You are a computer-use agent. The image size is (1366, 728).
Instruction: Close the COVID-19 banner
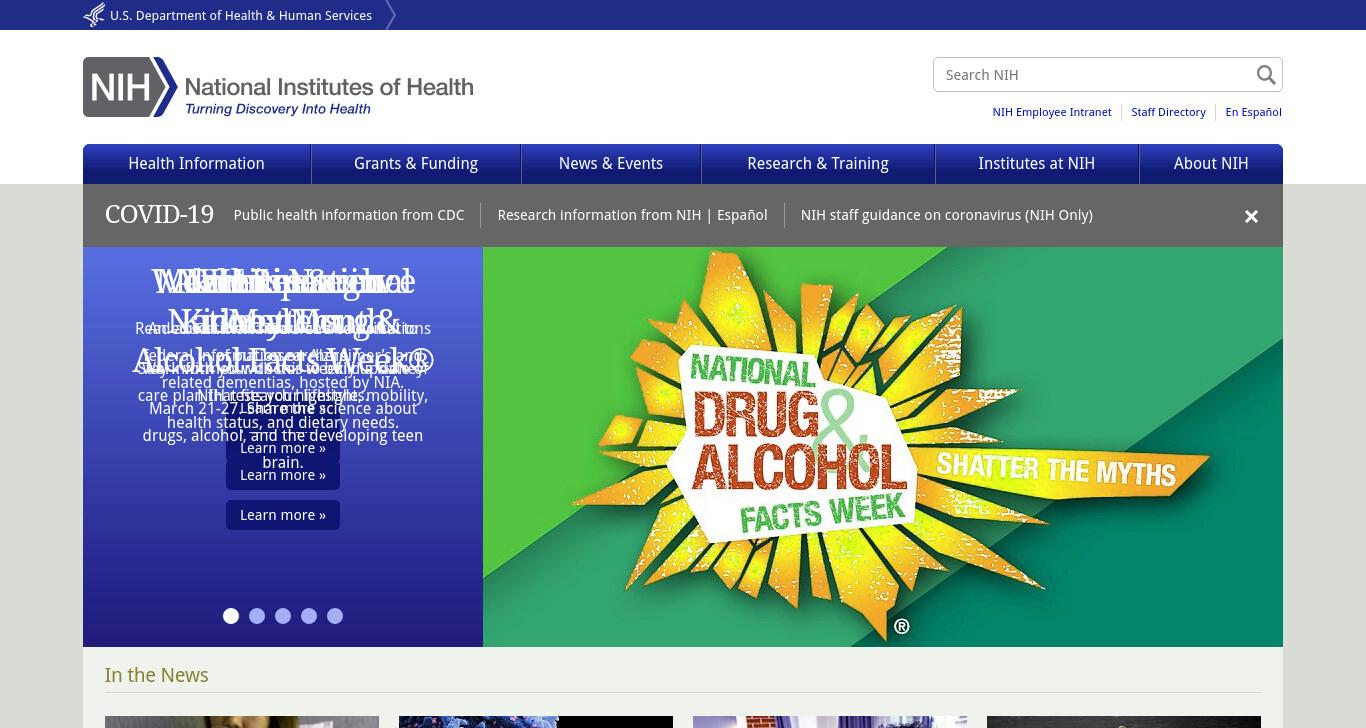1251,216
